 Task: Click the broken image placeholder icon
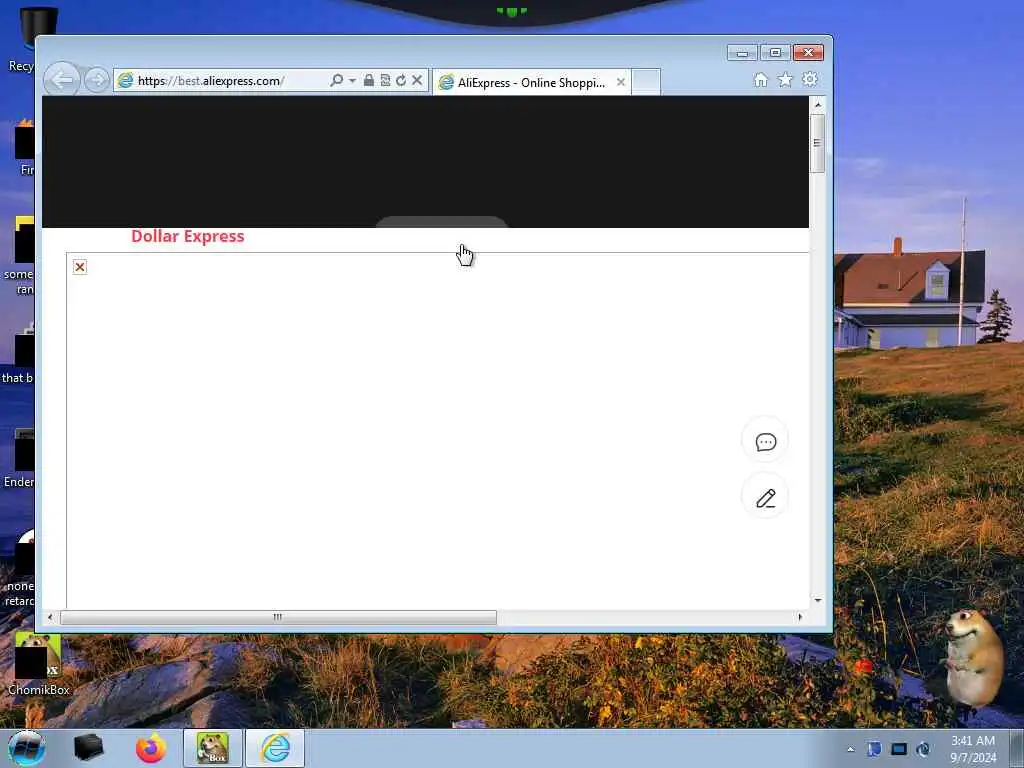click(x=80, y=267)
